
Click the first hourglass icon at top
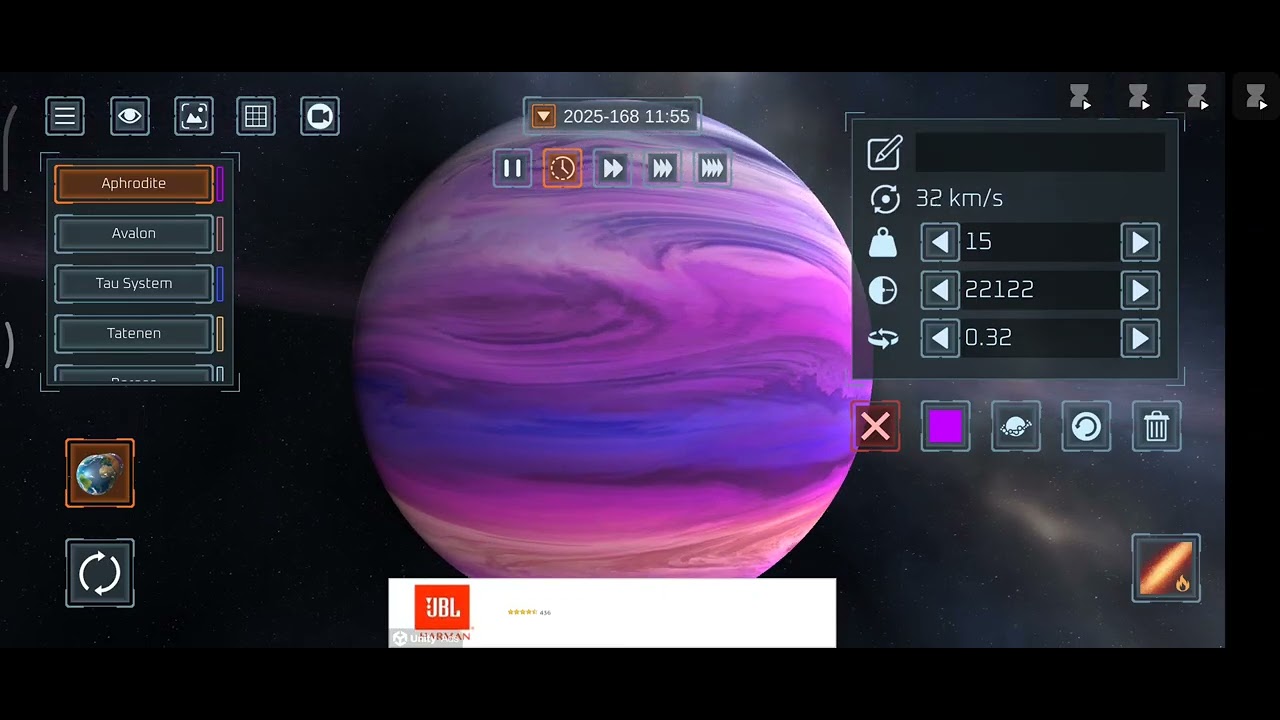click(1080, 97)
